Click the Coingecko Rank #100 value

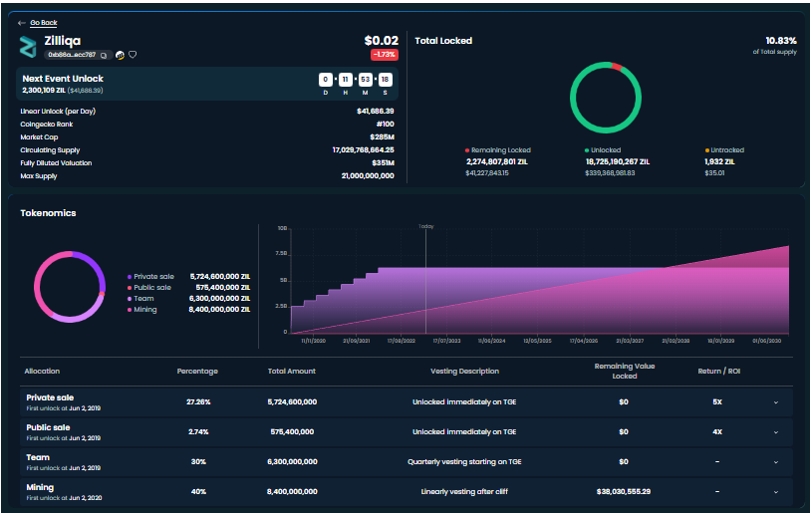pos(385,124)
